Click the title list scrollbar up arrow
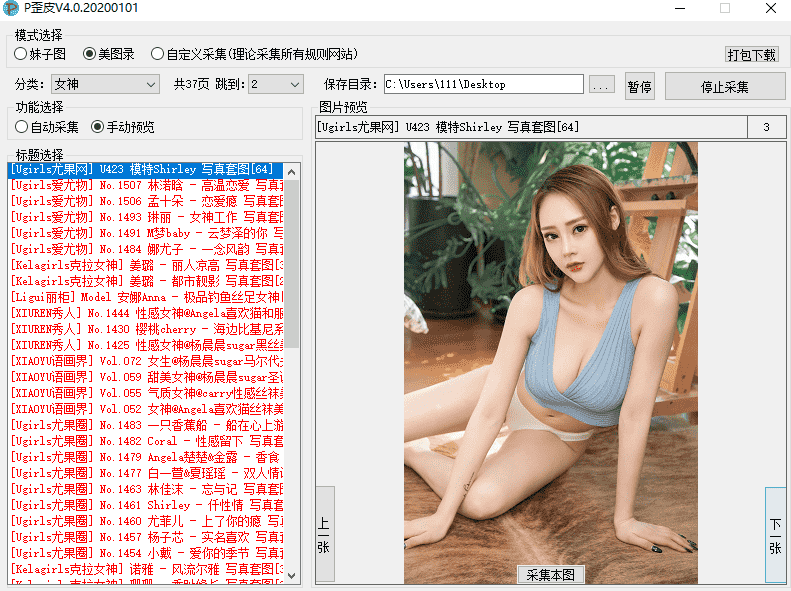Screen dimensions: 791x591 pyautogui.click(x=292, y=172)
